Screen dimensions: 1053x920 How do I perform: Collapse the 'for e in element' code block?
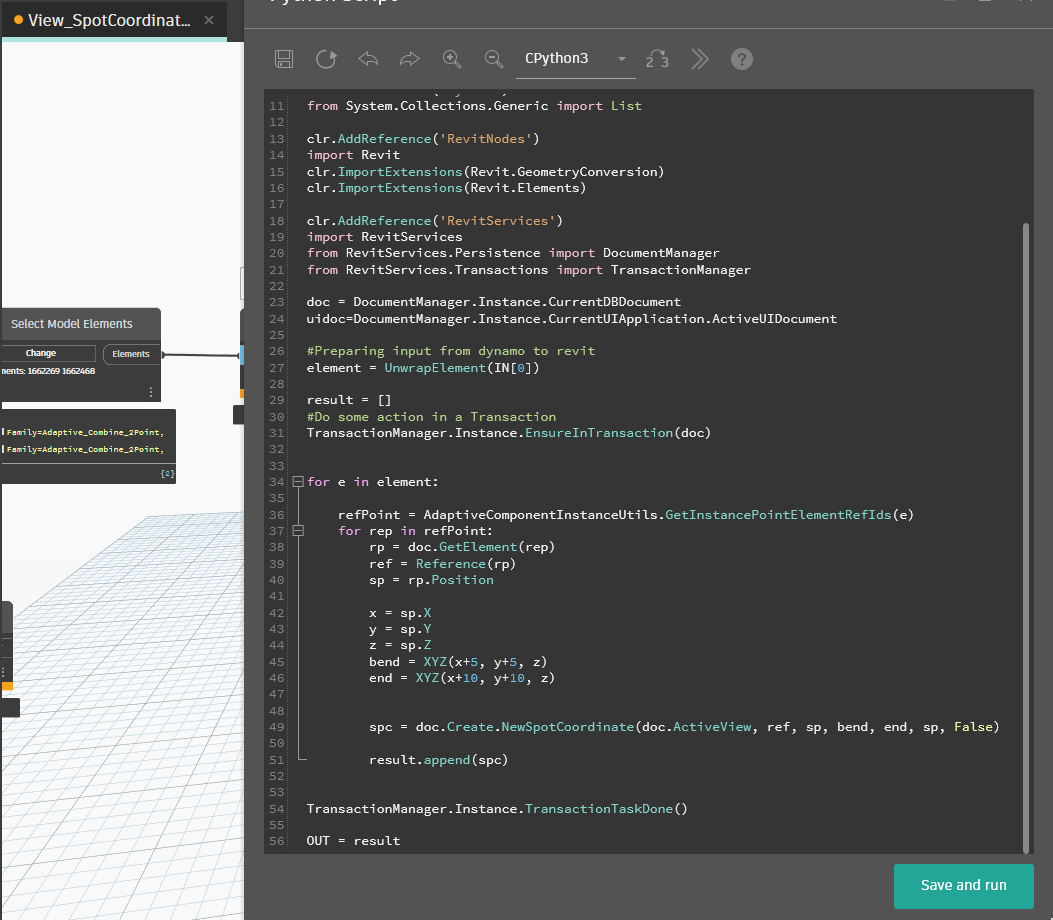pyautogui.click(x=297, y=482)
